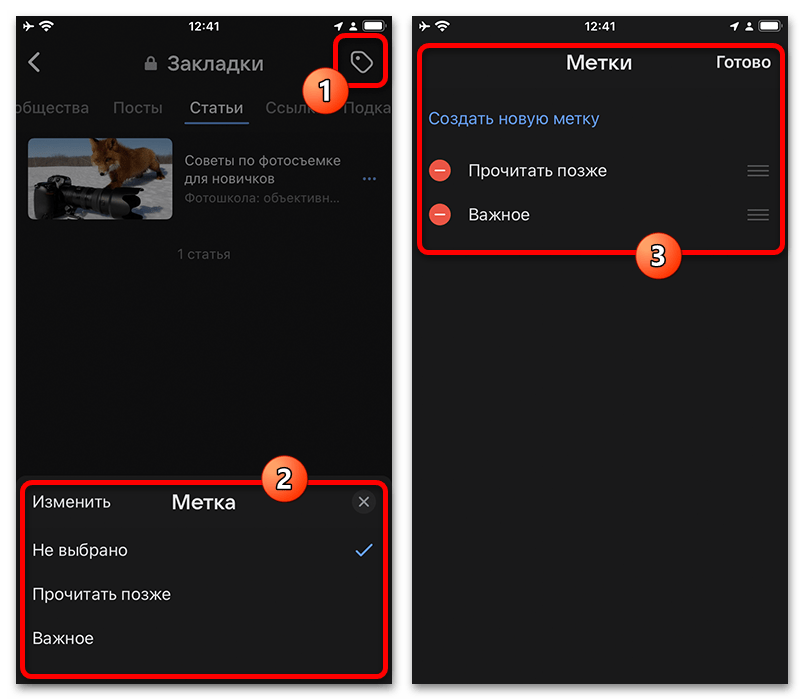Tap the reorder handle next to Важное
The width and height of the screenshot is (804, 700).
click(x=758, y=215)
